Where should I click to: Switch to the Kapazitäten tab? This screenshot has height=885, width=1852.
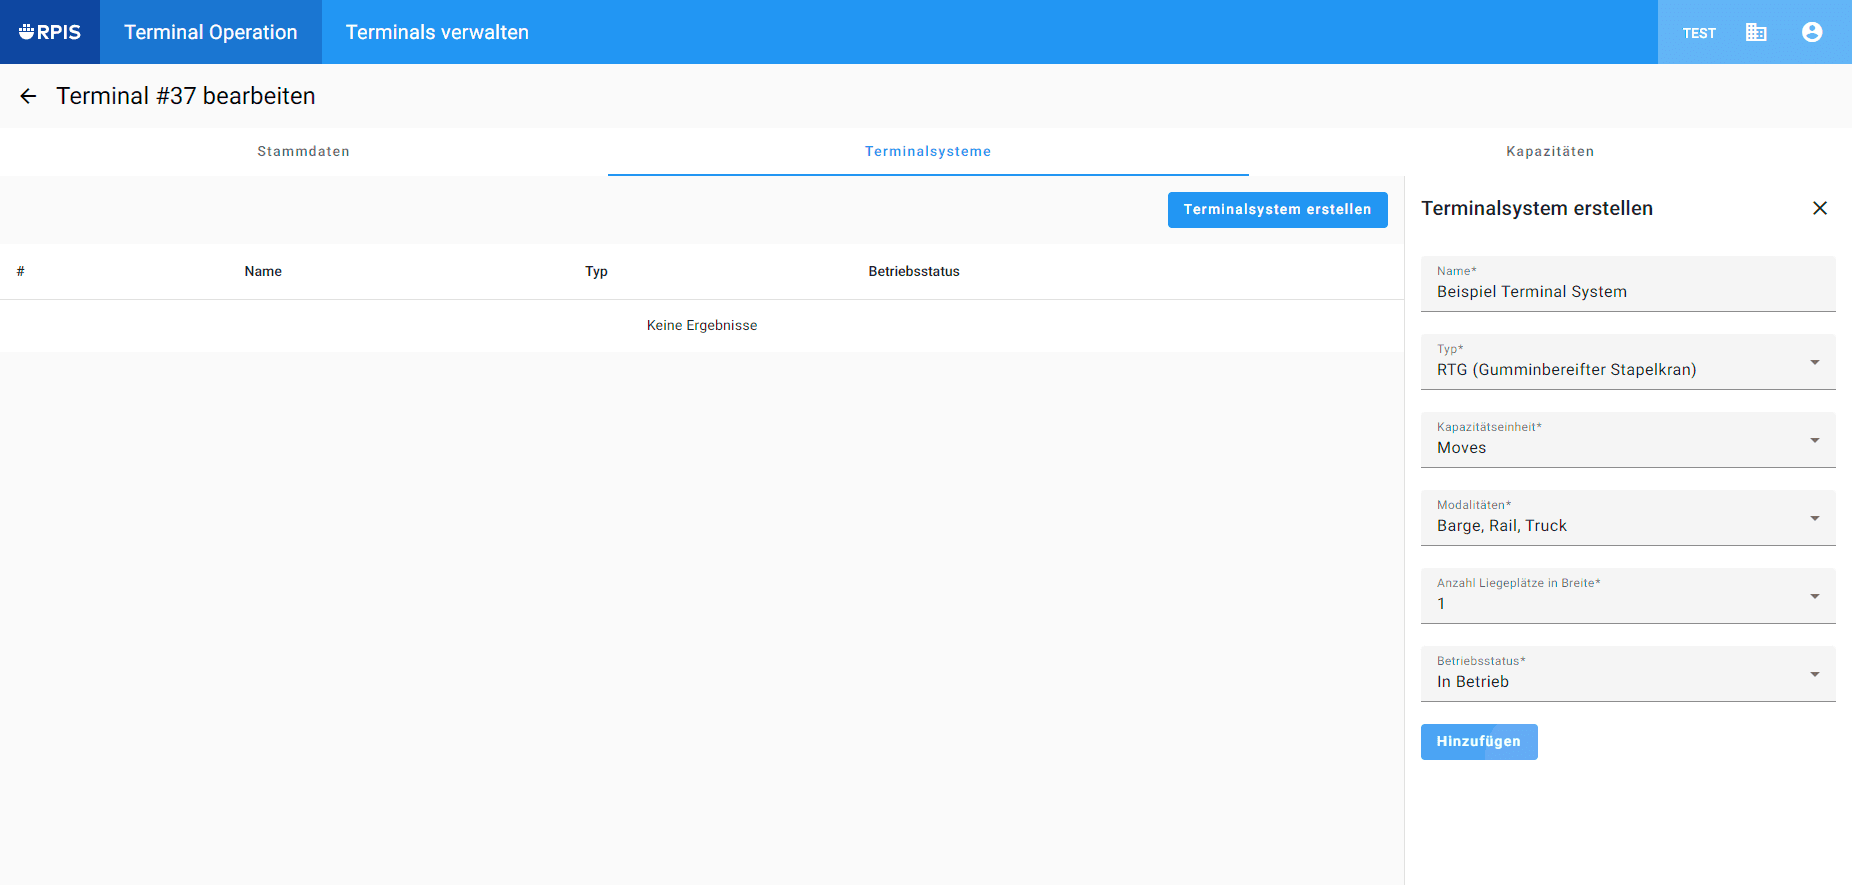[1550, 152]
